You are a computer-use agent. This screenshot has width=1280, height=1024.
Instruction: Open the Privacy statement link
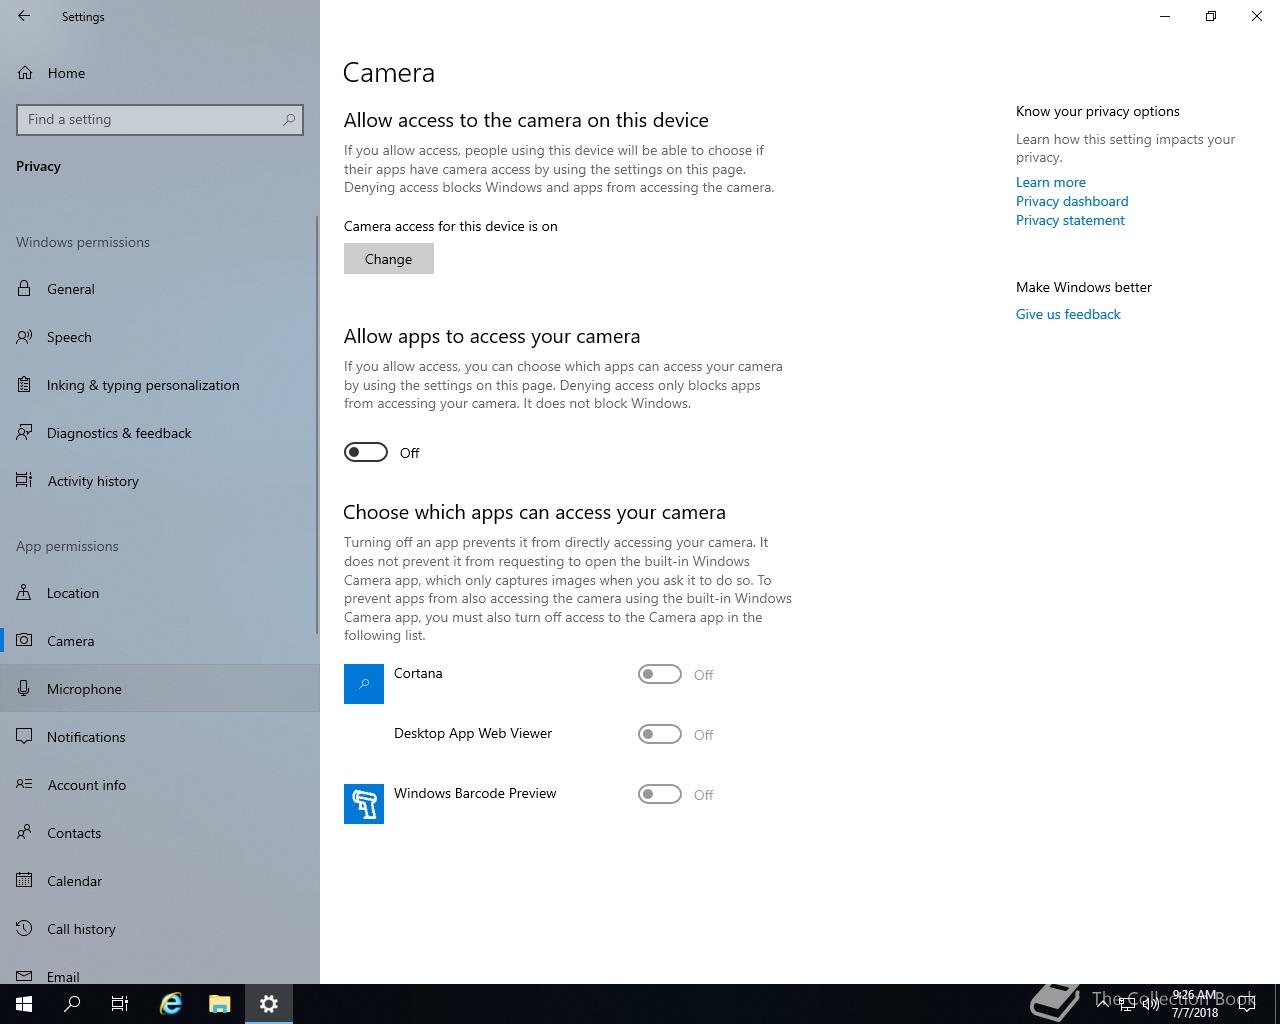tap(1070, 220)
